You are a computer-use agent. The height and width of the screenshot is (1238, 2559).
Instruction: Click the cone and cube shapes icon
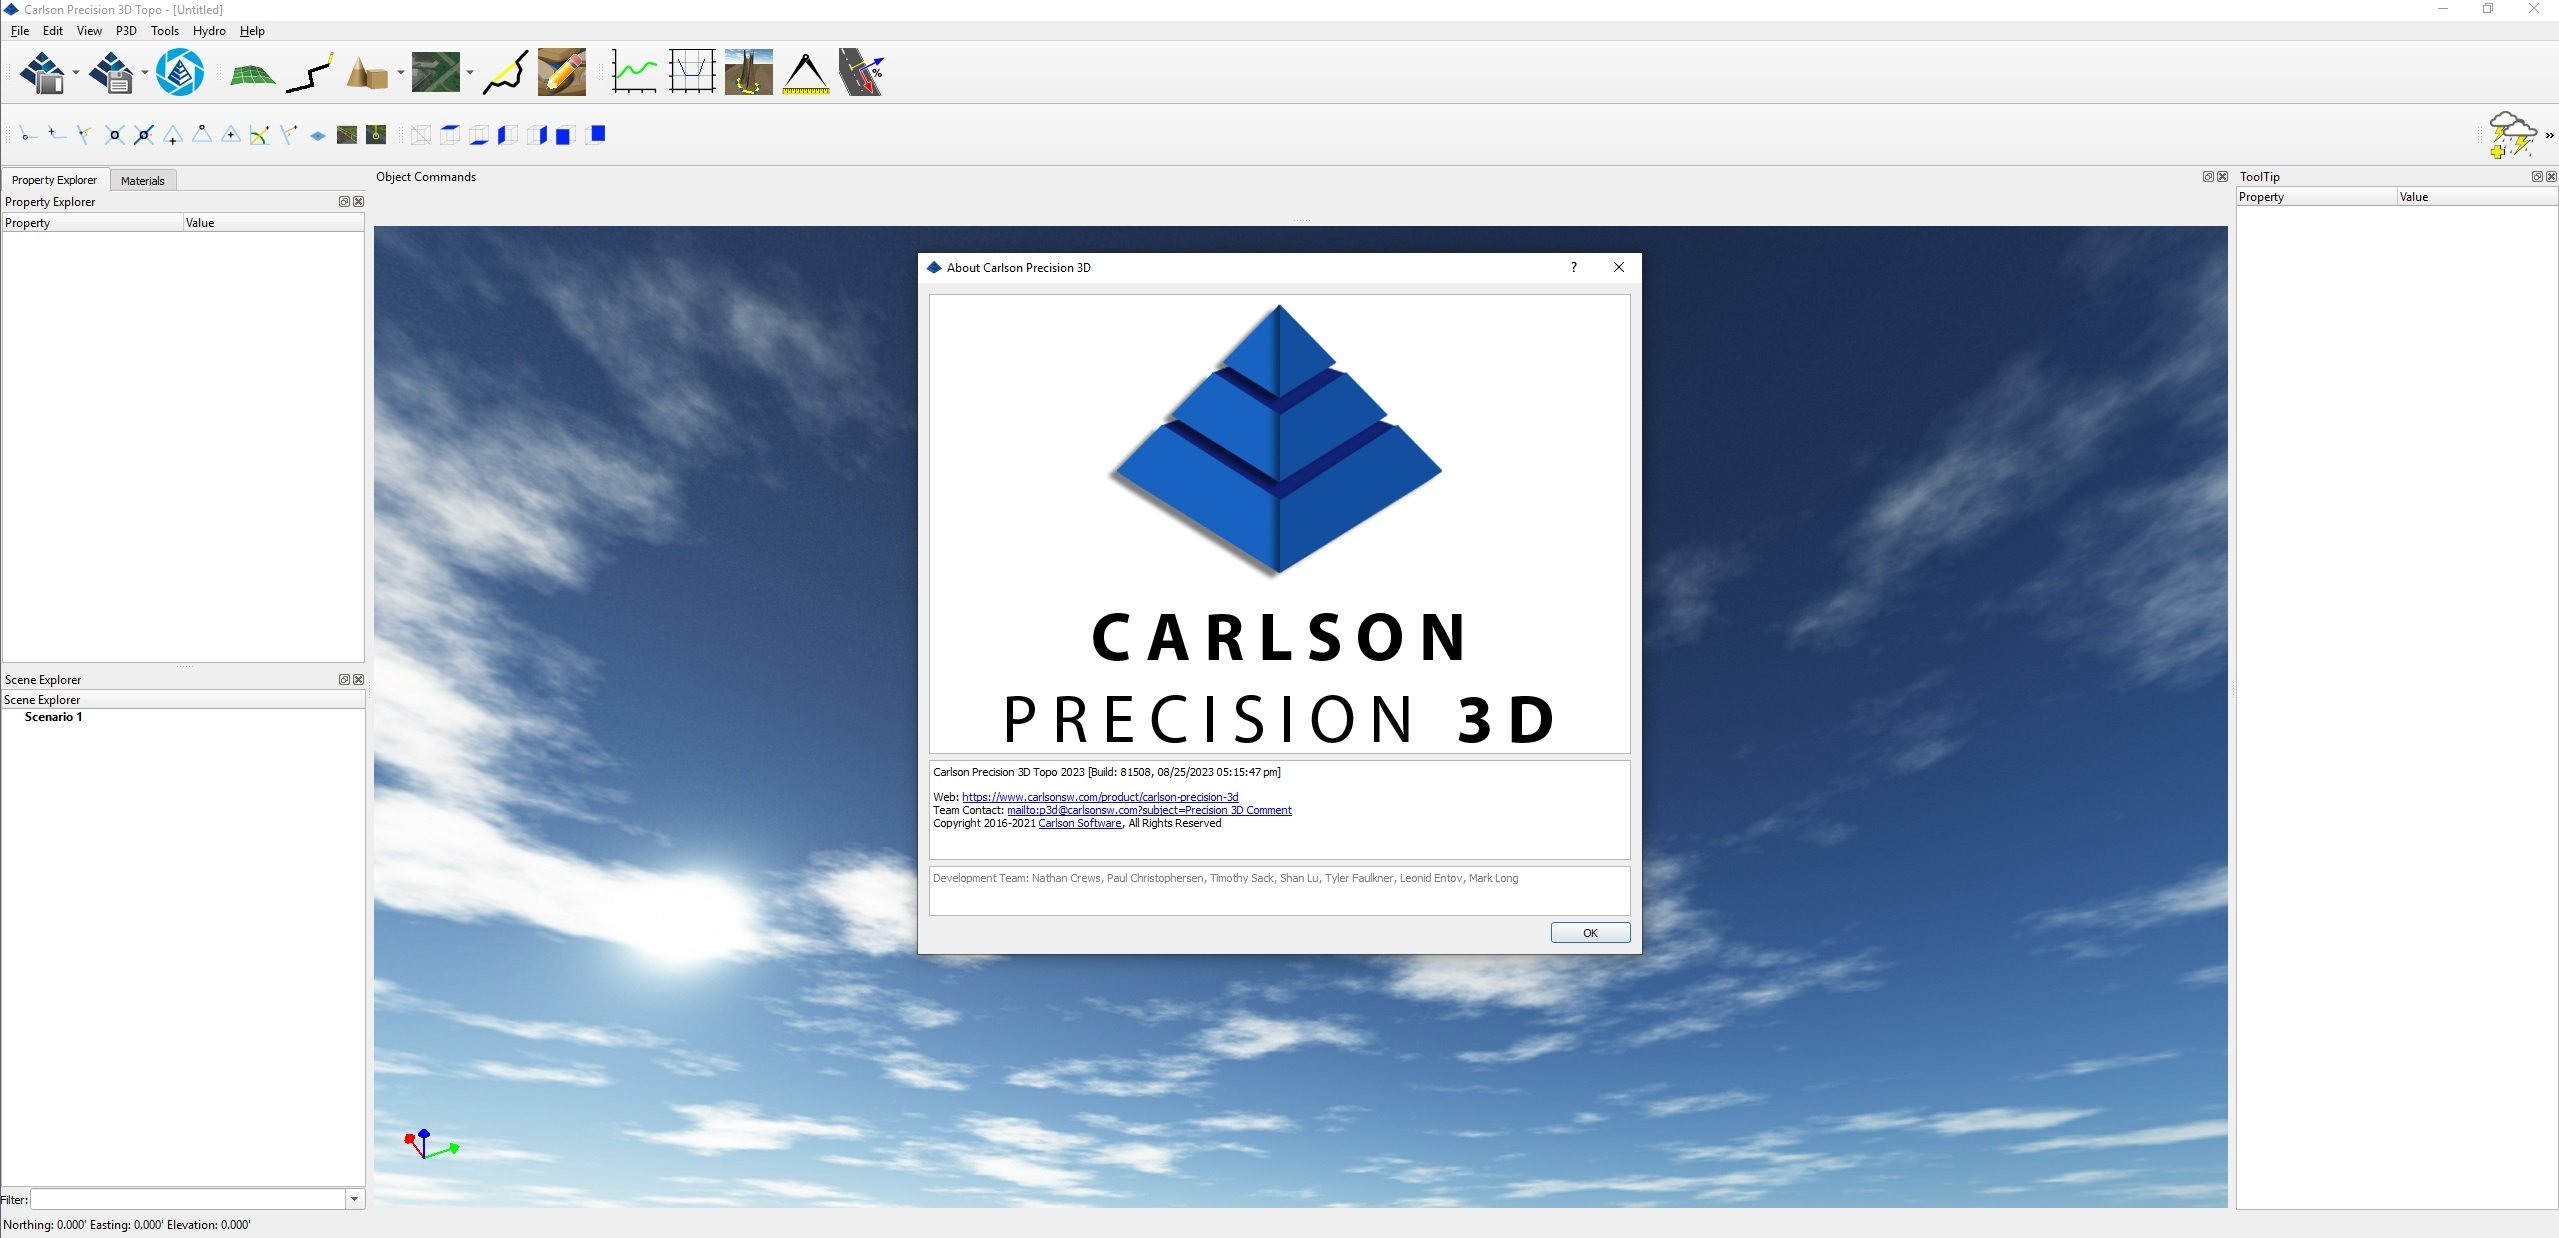point(367,72)
